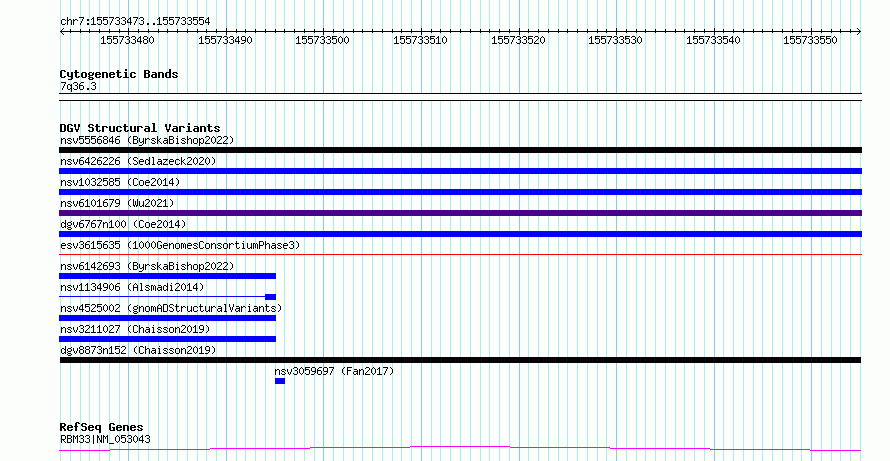Click the thin red line of esv3615635

click(460, 254)
